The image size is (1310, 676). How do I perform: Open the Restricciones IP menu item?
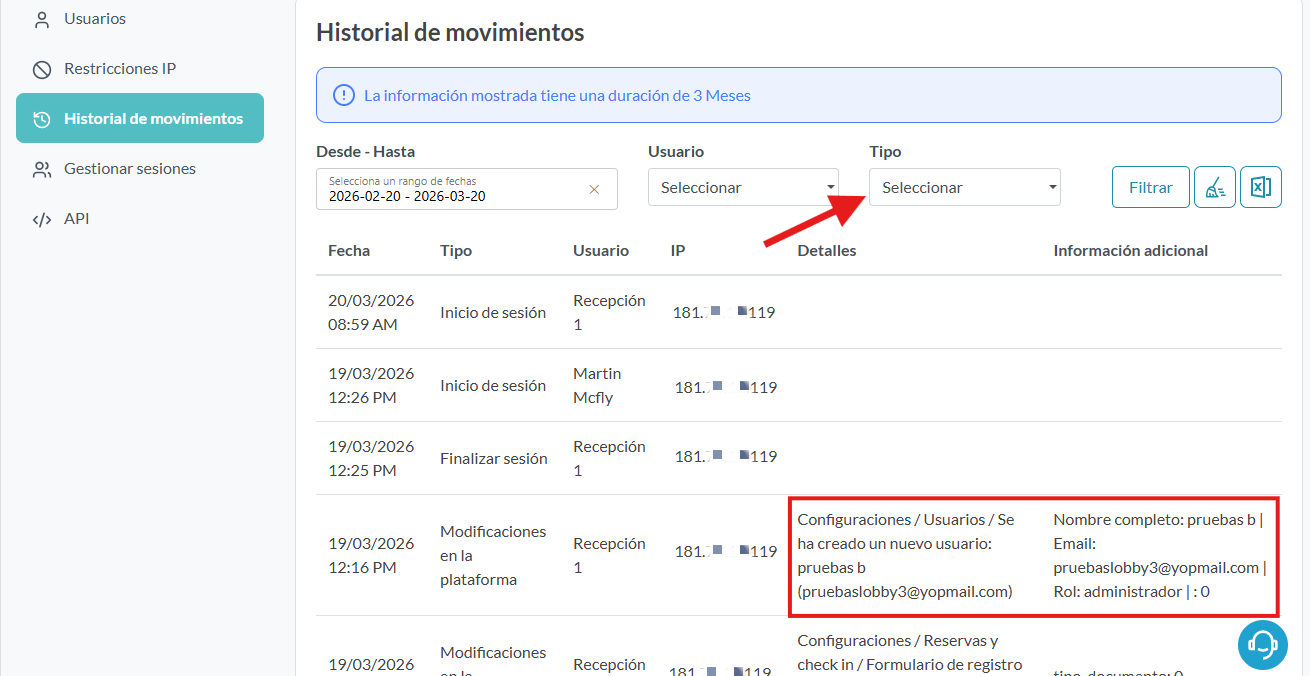[x=120, y=69]
